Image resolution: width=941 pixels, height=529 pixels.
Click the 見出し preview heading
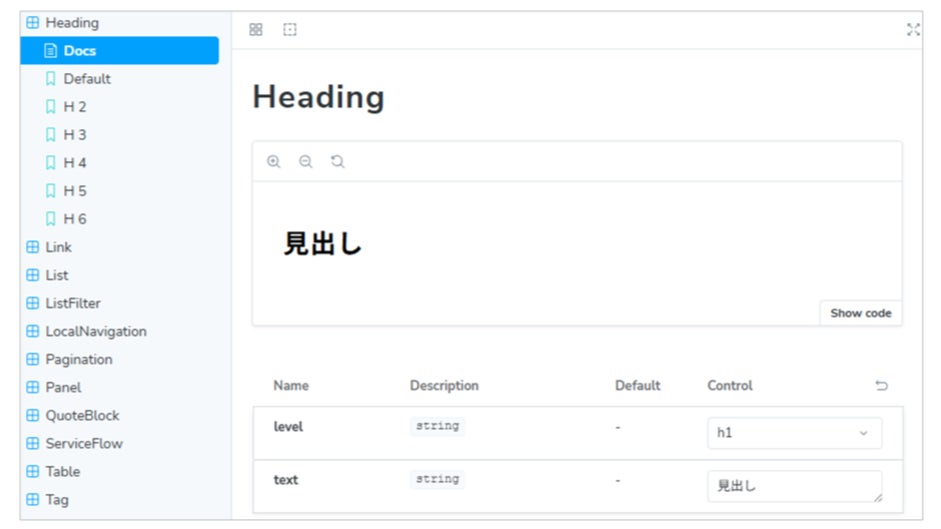click(x=322, y=244)
